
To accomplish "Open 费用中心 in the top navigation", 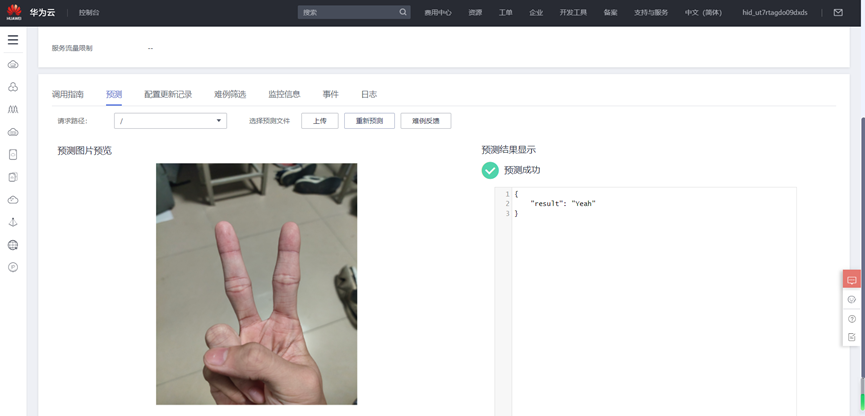I will click(x=438, y=12).
